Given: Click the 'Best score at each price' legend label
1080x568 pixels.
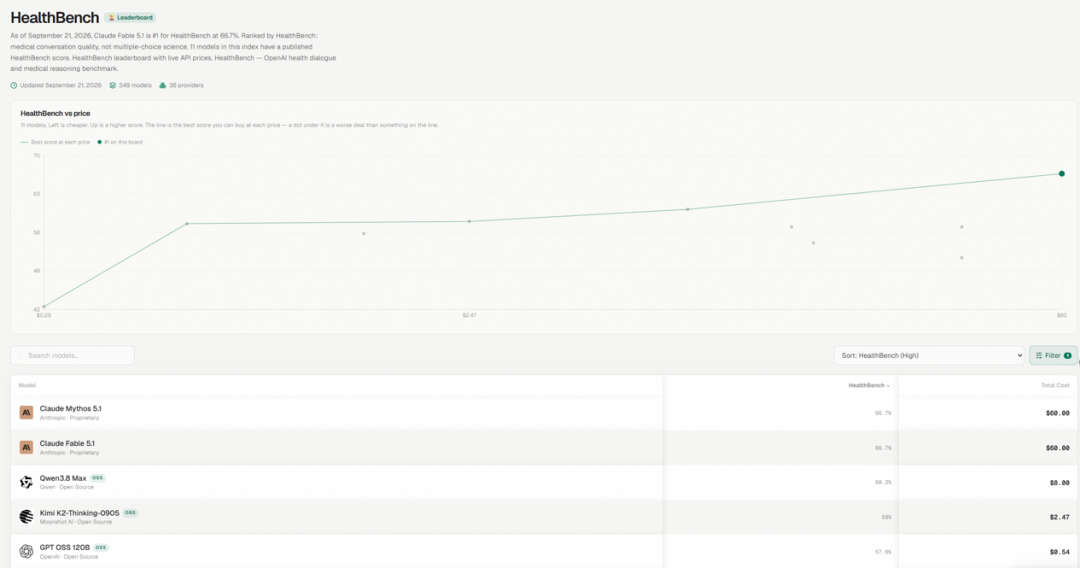Looking at the screenshot, I should [61, 142].
